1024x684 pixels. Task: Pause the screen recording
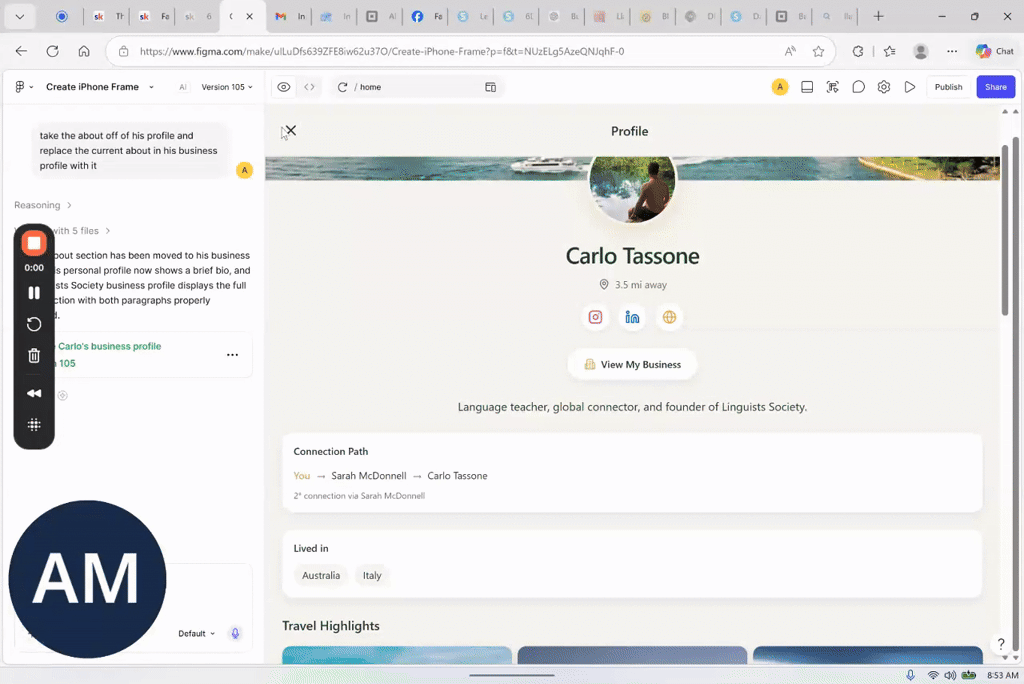click(x=34, y=293)
